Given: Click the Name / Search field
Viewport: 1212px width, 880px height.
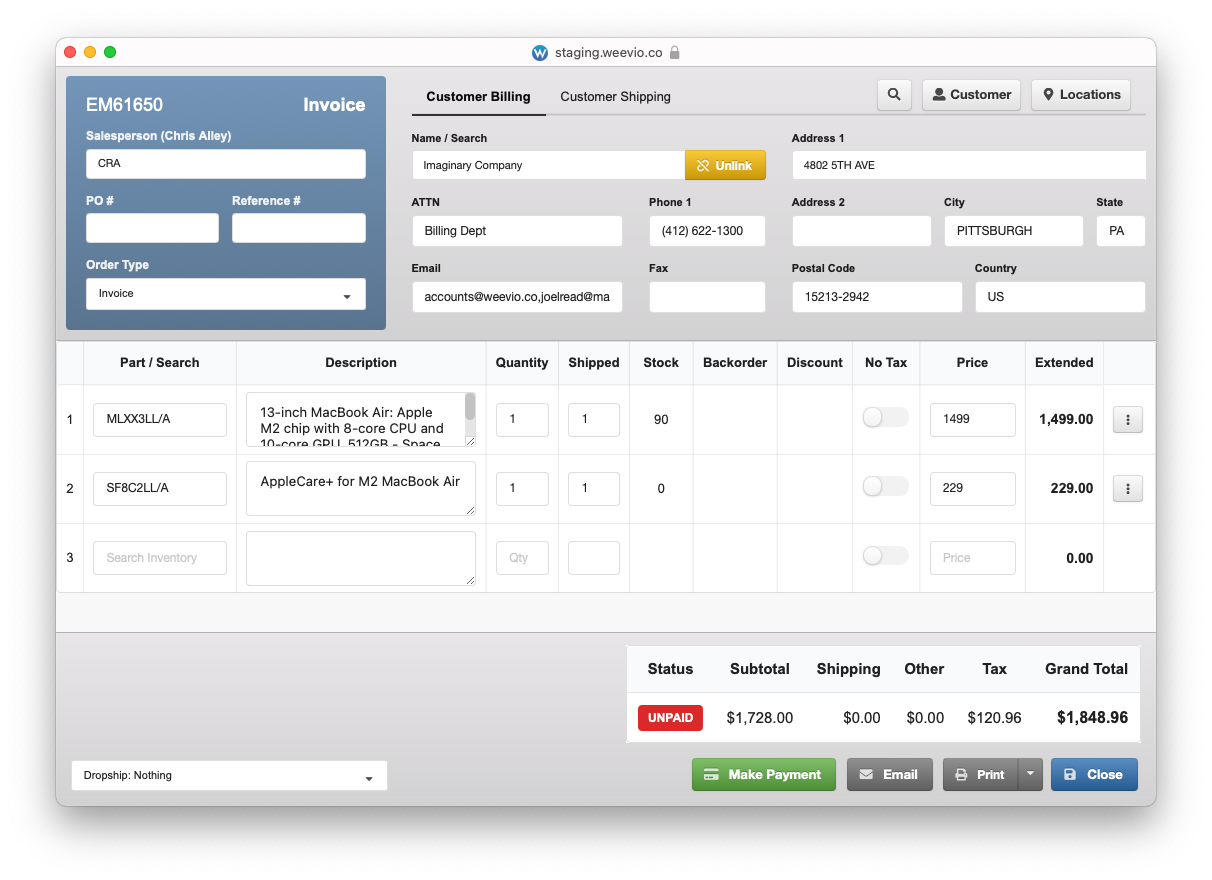Looking at the screenshot, I should tap(548, 165).
